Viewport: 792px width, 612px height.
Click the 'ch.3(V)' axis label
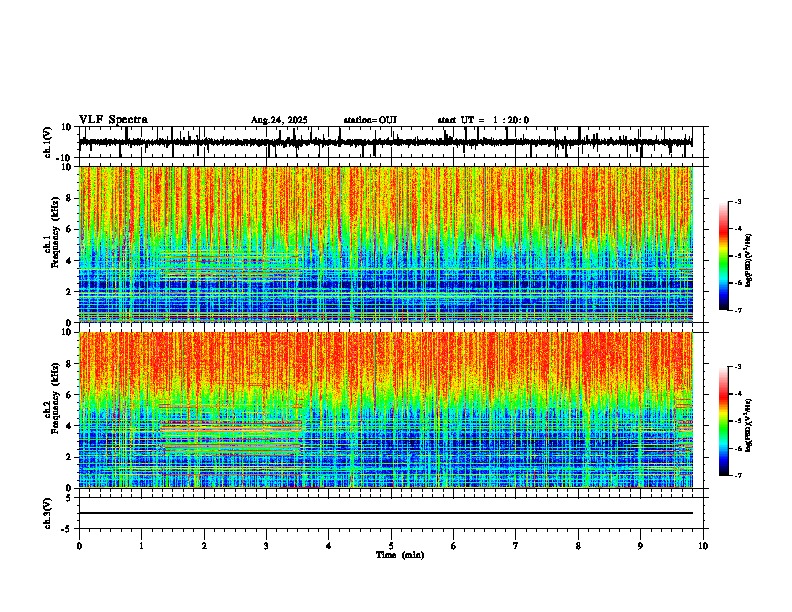pyautogui.click(x=48, y=514)
